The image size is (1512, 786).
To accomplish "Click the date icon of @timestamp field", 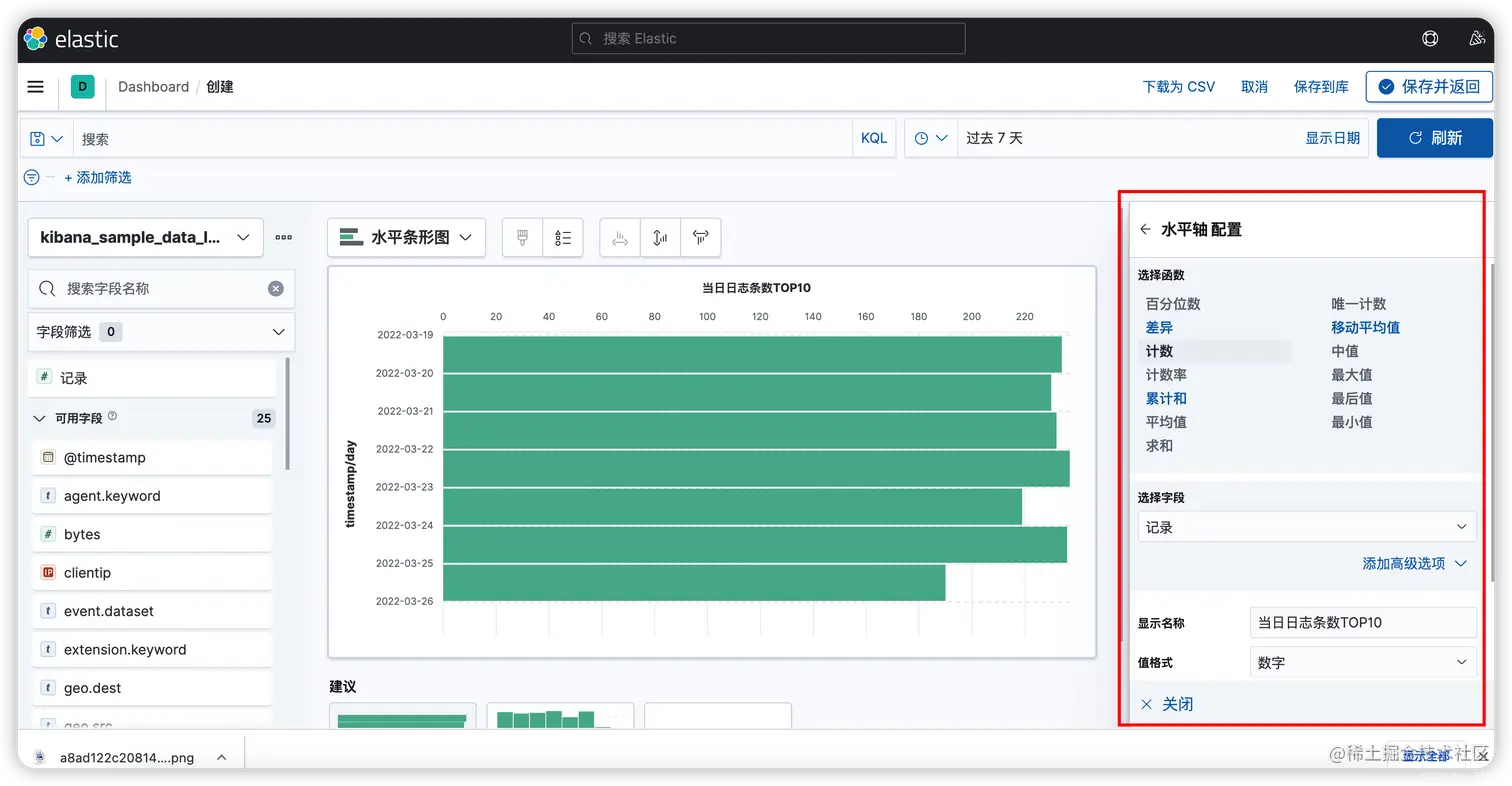I will click(47, 457).
